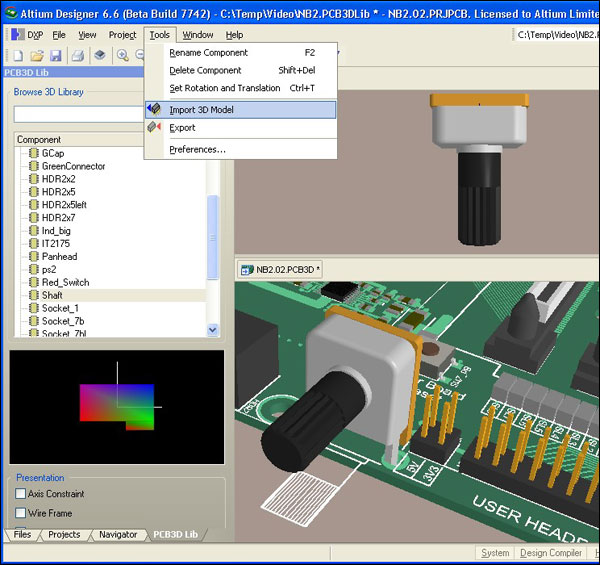Click the GCap component icon
This screenshot has height=565, width=600.
click(34, 153)
